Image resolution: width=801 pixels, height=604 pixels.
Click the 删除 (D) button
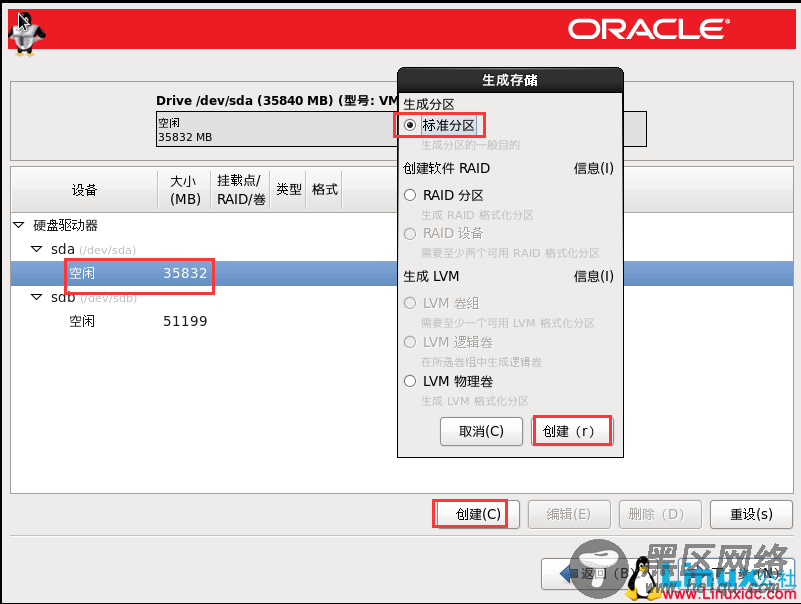[x=661, y=514]
